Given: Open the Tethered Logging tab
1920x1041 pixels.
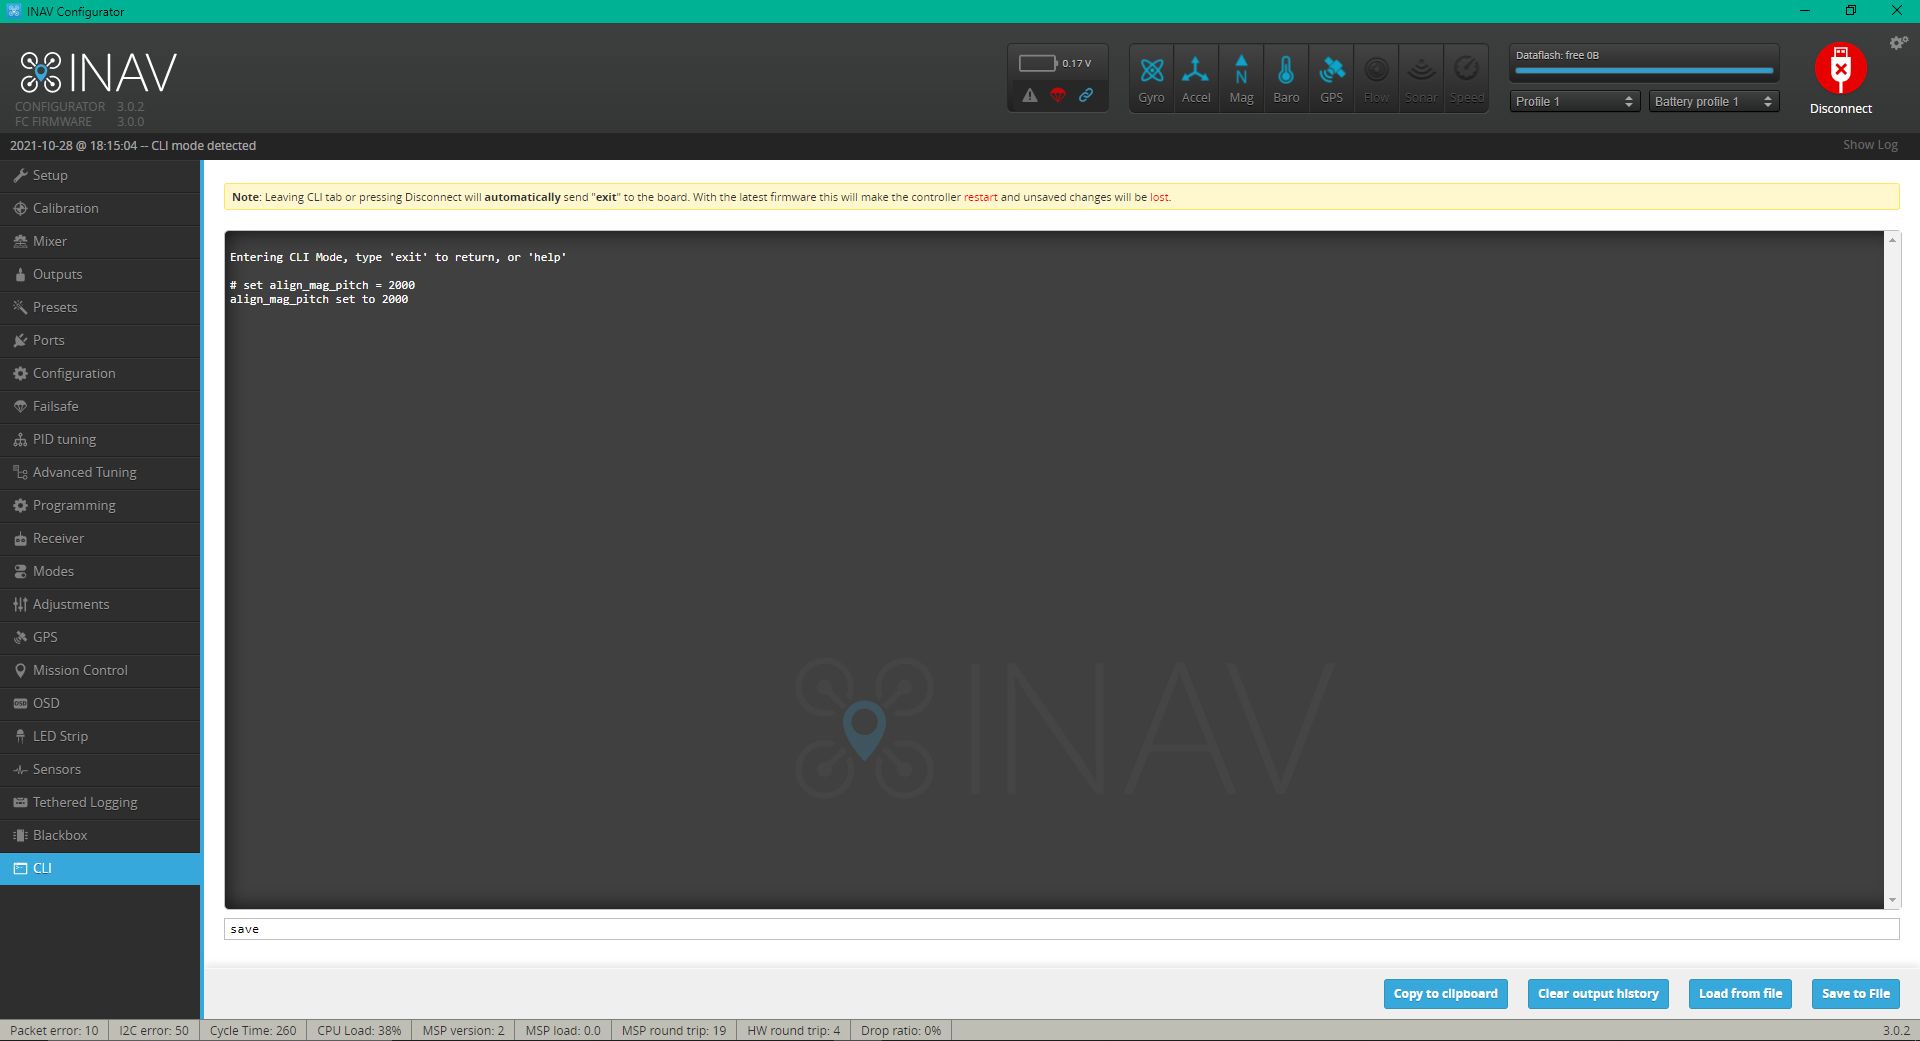Looking at the screenshot, I should click(100, 802).
